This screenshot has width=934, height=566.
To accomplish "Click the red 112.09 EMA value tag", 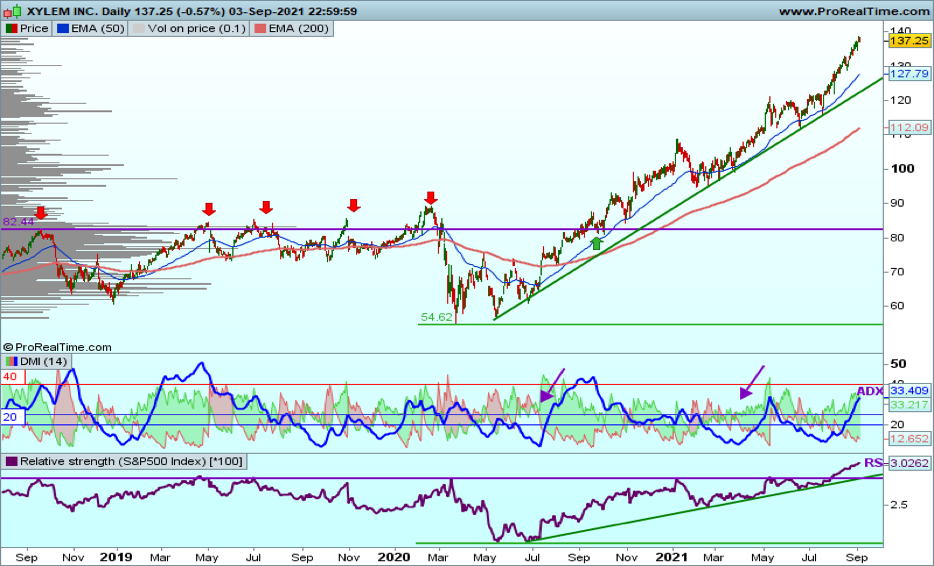I will [x=910, y=127].
